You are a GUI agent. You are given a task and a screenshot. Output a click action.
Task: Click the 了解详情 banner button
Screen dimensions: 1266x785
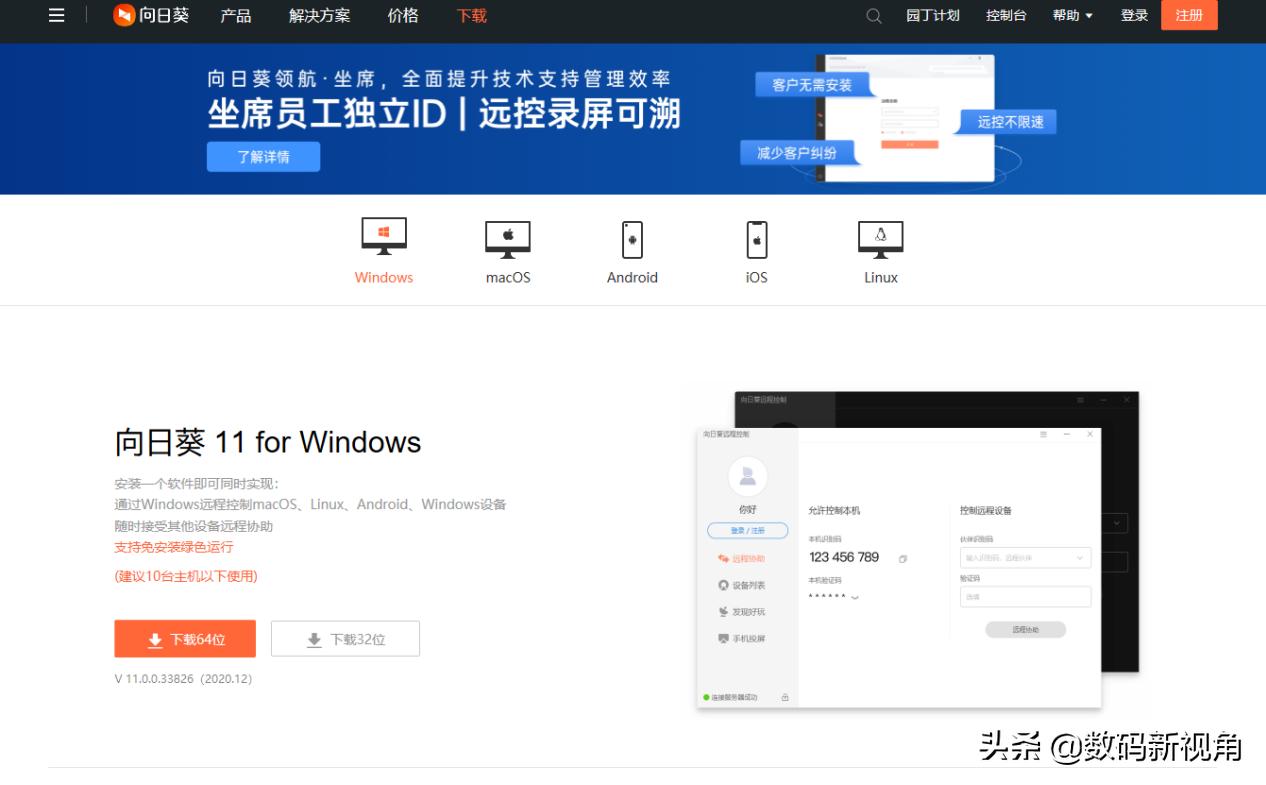[262, 156]
